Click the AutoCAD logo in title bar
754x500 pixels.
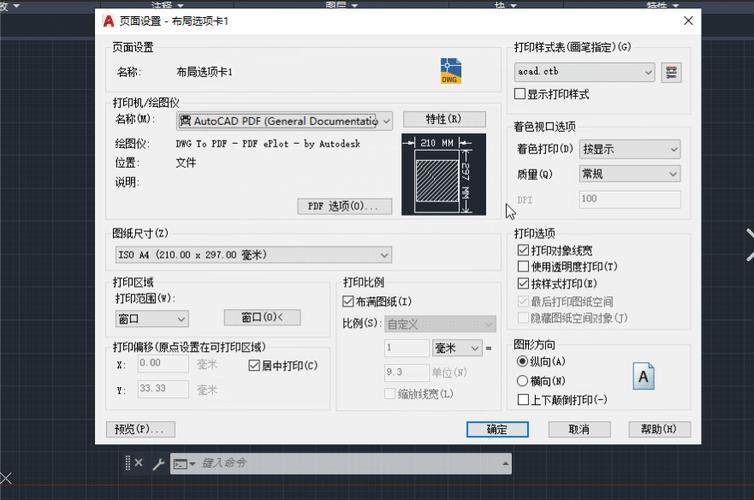[x=109, y=21]
